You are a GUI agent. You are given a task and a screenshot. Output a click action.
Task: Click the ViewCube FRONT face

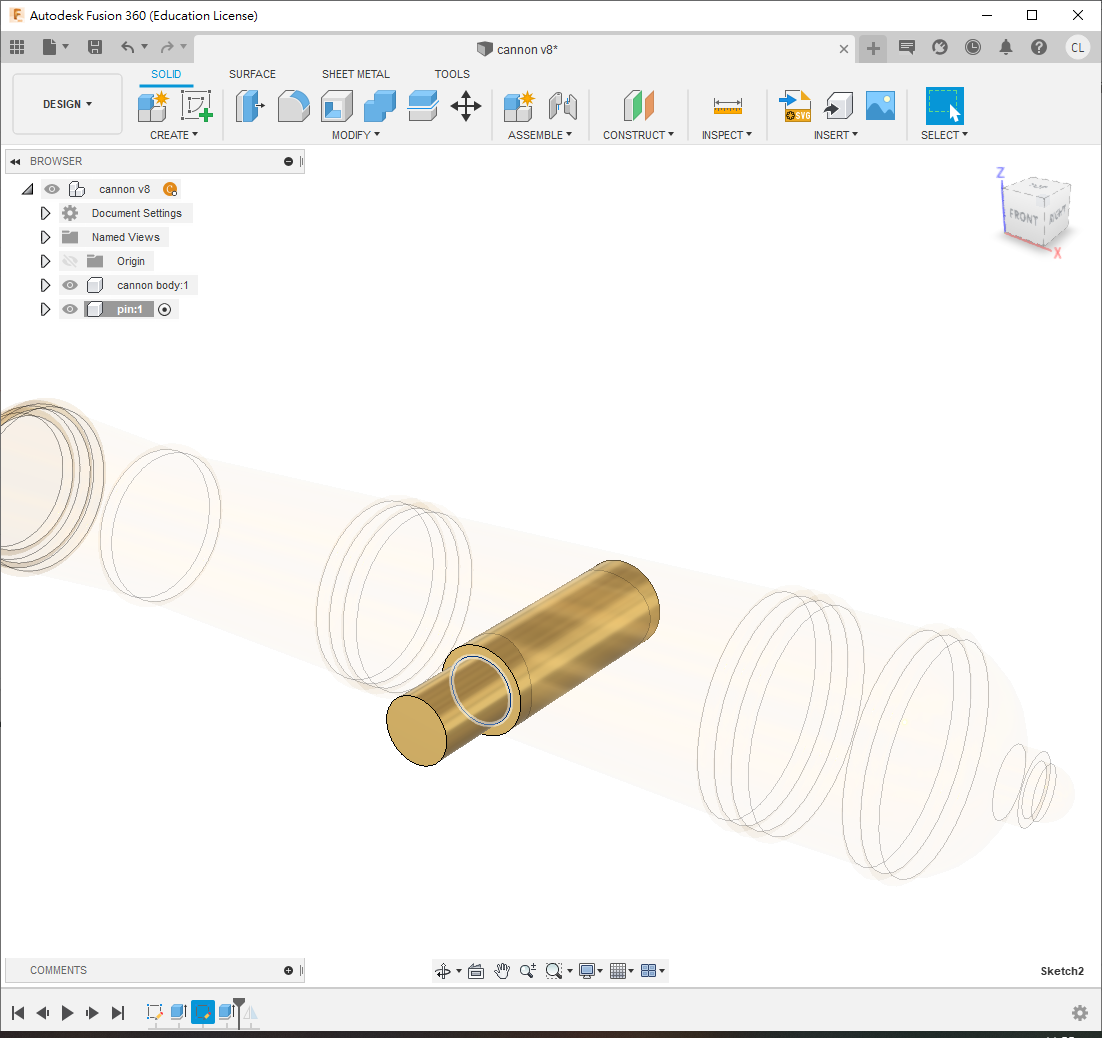1022,215
